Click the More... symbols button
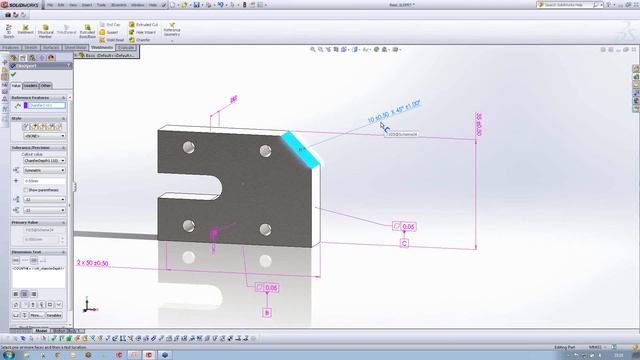The image size is (640, 360). tap(36, 316)
